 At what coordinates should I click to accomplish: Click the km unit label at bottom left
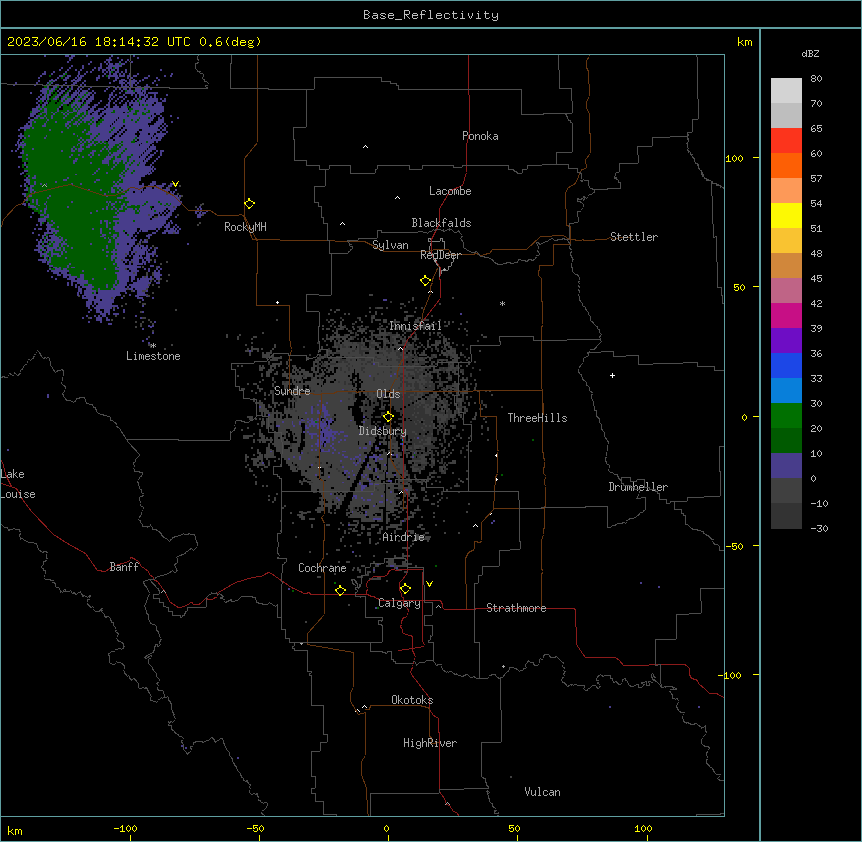(x=14, y=830)
